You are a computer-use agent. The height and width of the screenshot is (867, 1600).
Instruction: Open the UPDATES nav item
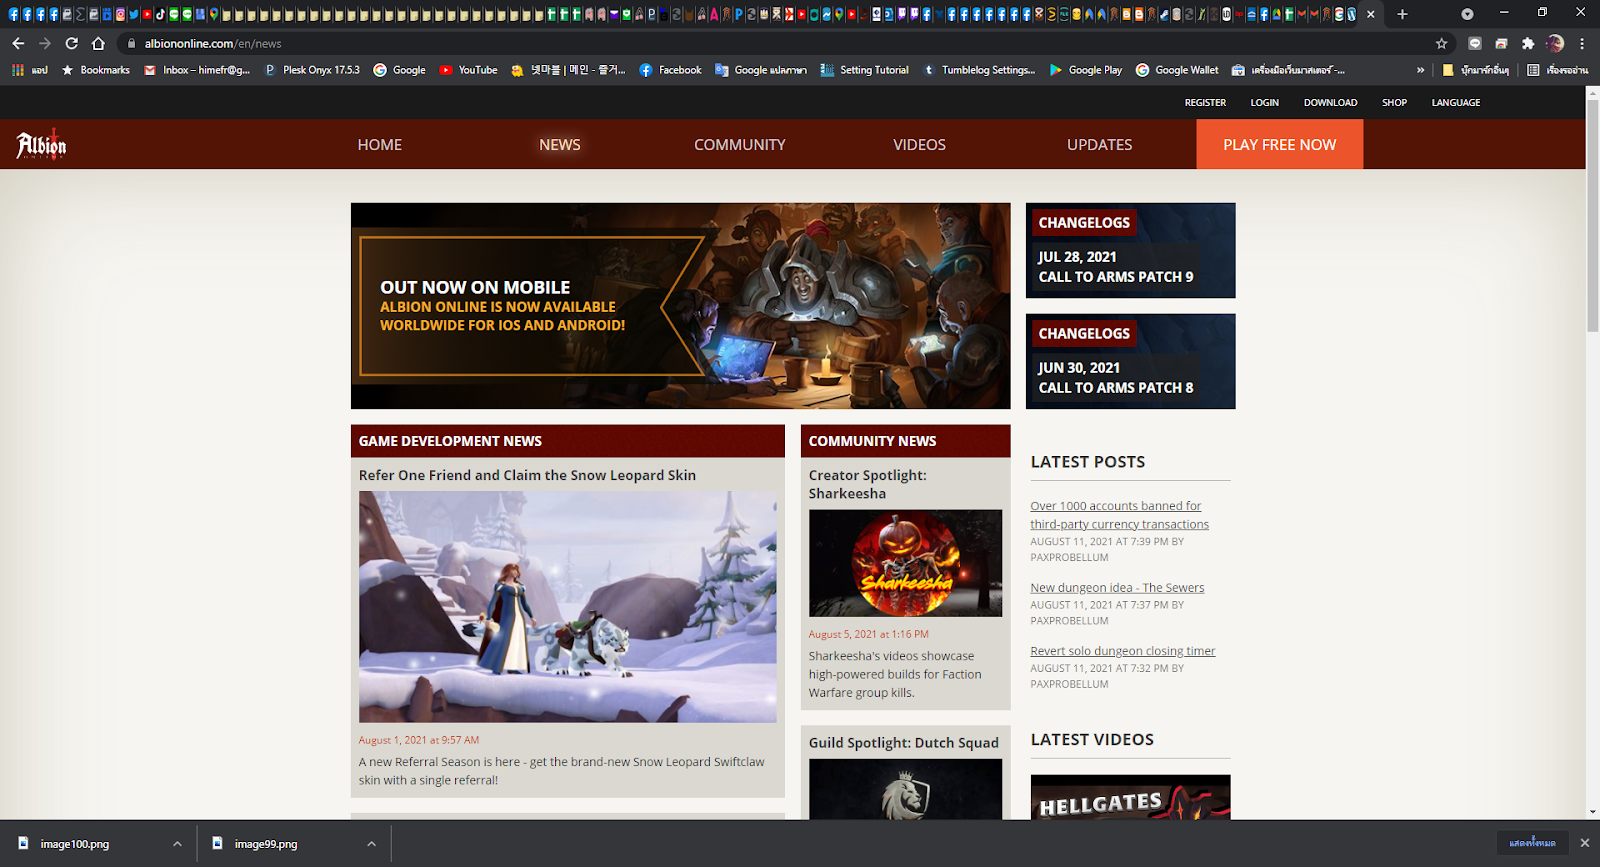1099,144
